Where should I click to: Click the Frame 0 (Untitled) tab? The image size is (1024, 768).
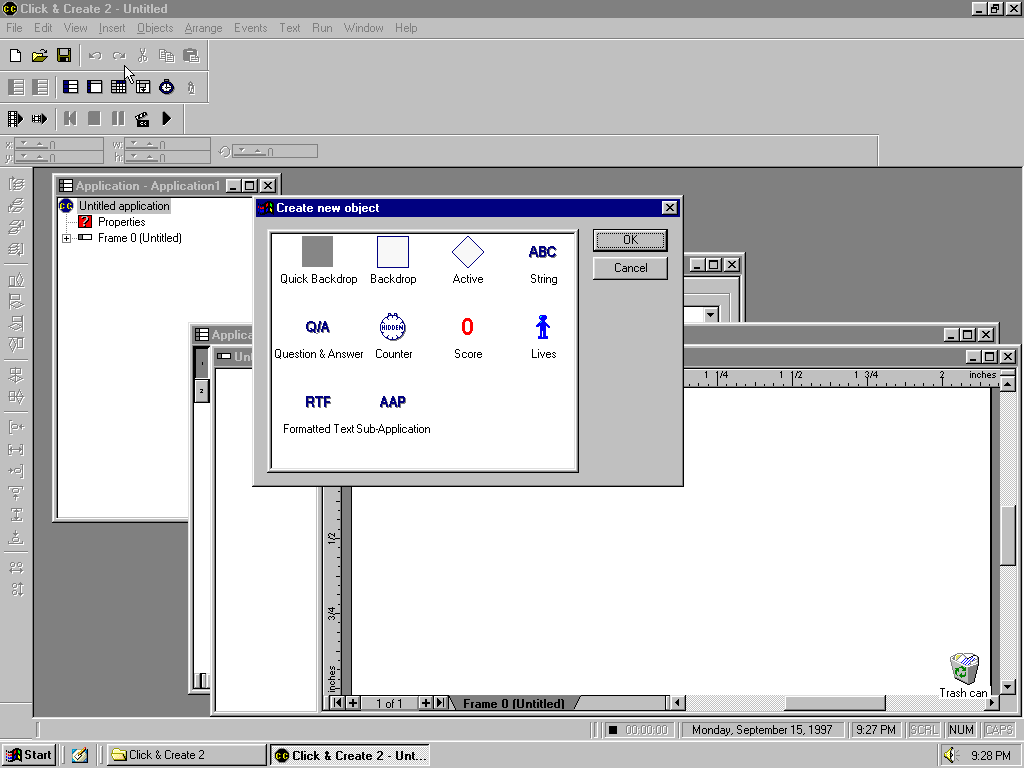click(513, 703)
